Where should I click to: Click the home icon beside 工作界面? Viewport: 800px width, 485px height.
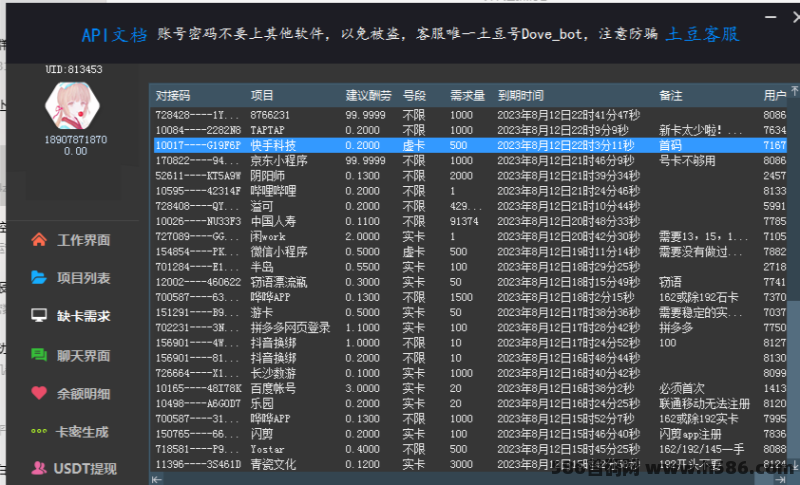click(39, 240)
